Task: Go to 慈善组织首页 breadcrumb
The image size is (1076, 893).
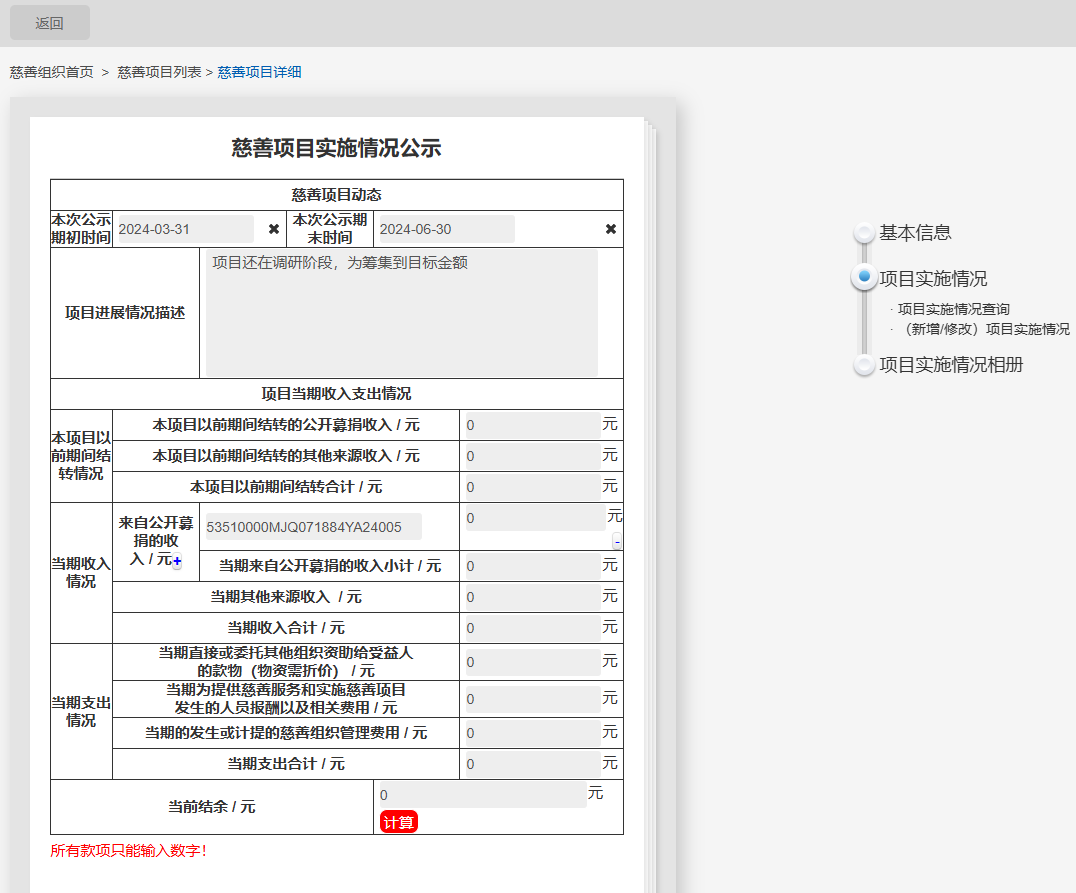Action: coord(52,72)
